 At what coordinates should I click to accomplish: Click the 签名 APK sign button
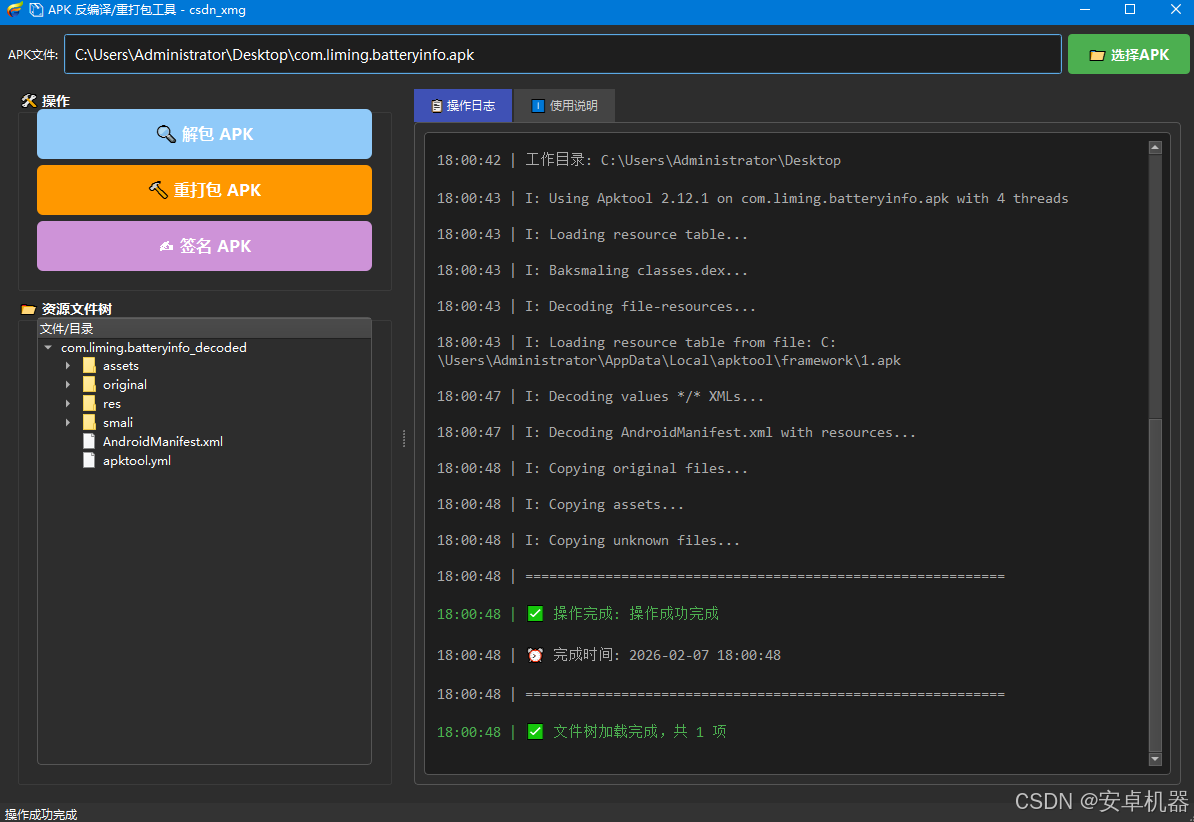[x=204, y=246]
